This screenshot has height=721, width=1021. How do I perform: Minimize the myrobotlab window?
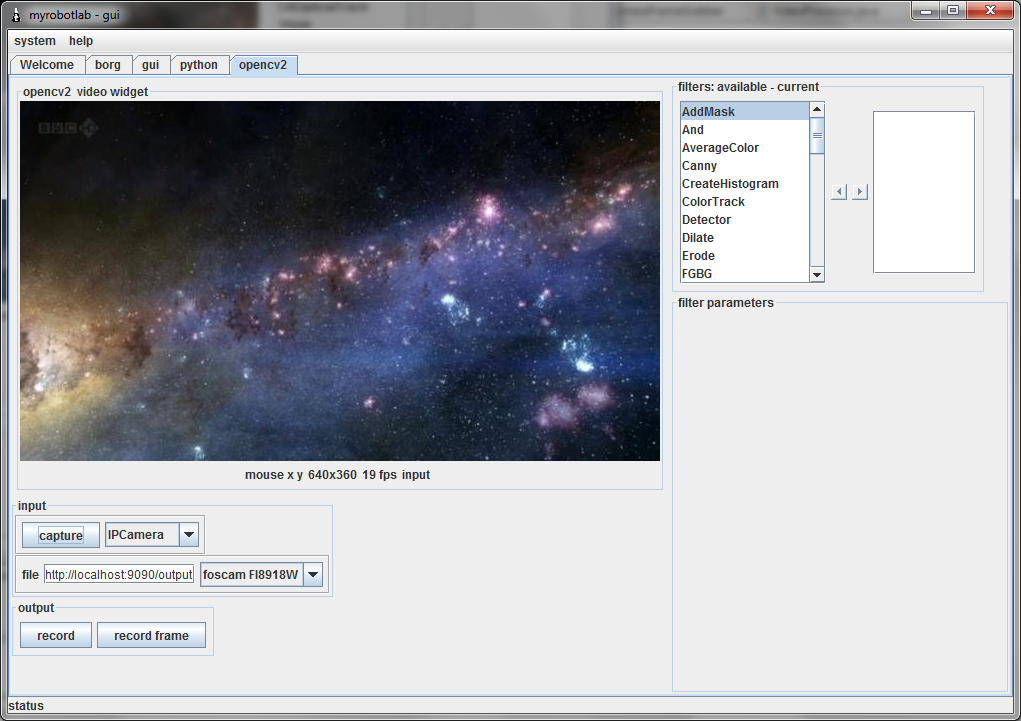coord(925,10)
